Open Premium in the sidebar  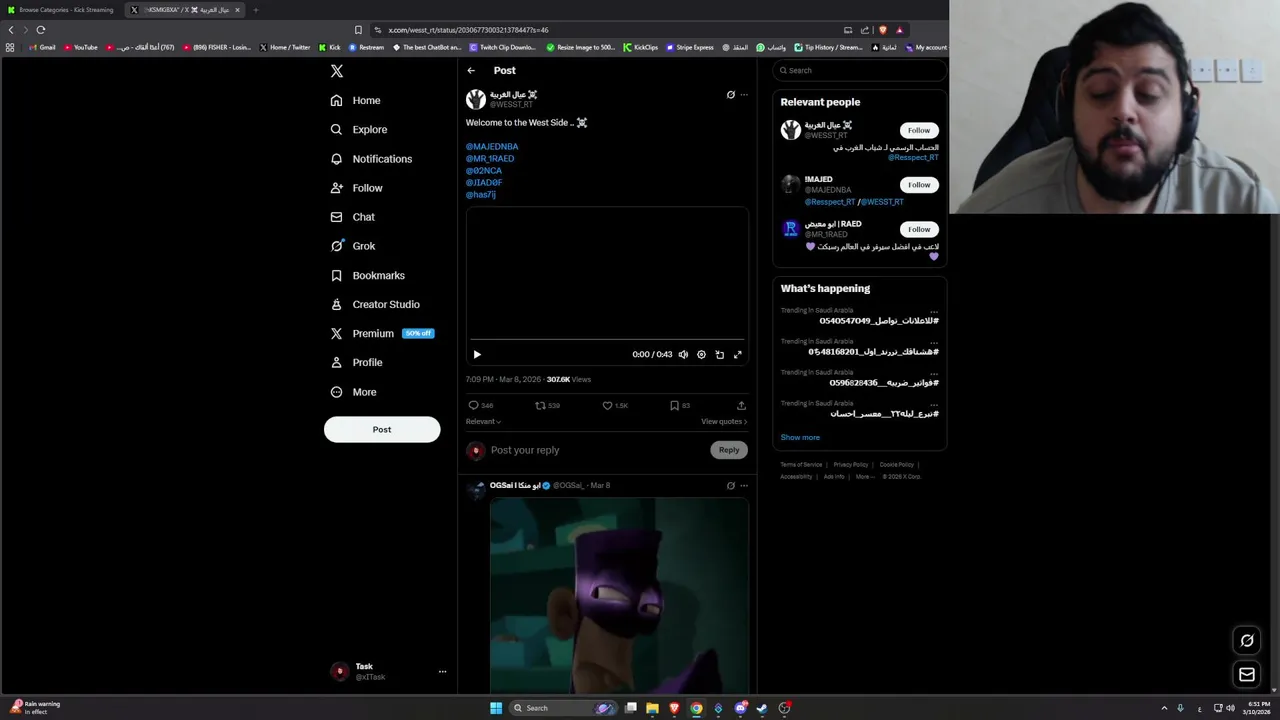click(x=381, y=333)
